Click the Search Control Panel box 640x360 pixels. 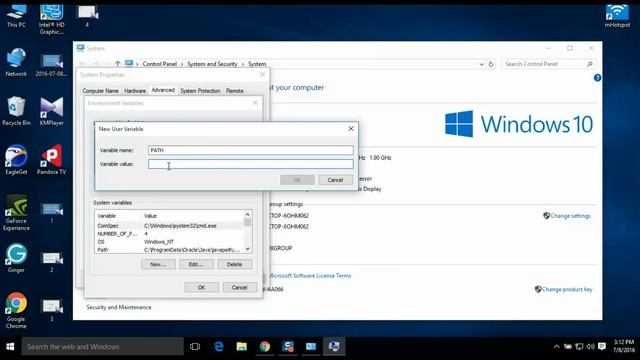pyautogui.click(x=548, y=64)
